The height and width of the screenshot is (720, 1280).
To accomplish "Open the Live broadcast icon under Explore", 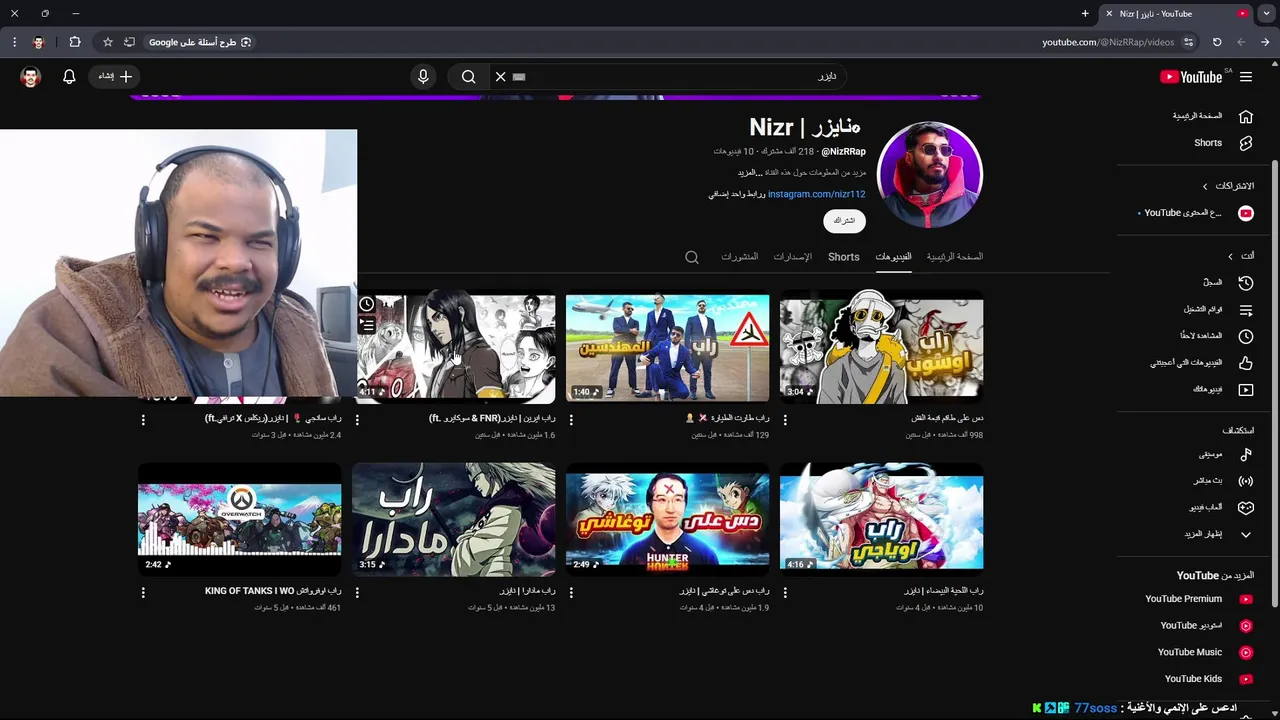I will 1246,481.
